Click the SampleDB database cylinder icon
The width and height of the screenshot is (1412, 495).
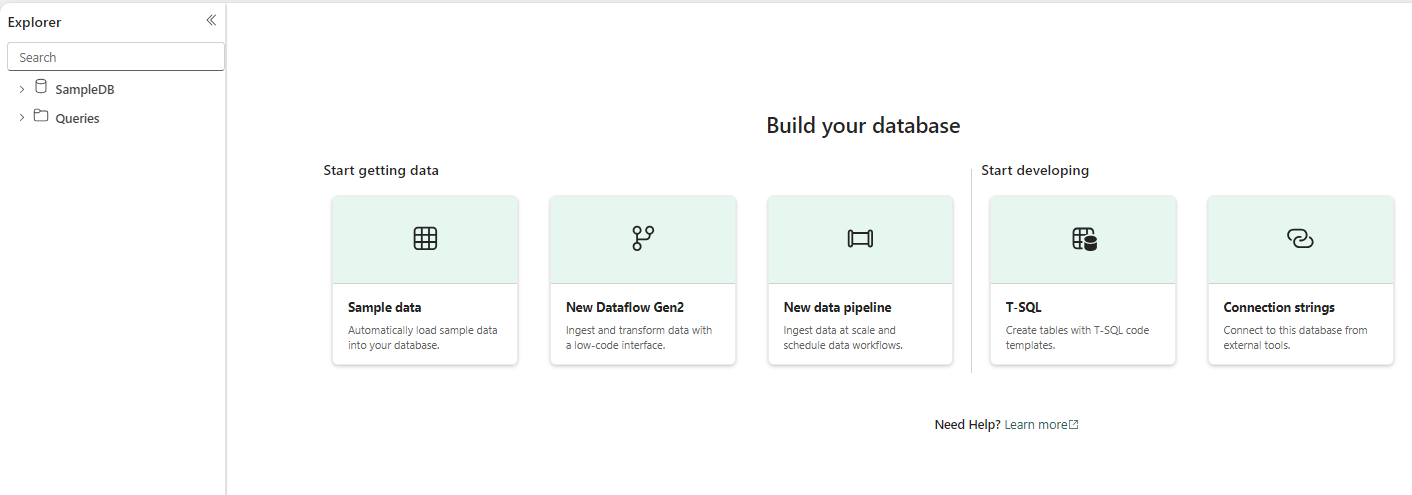41,87
